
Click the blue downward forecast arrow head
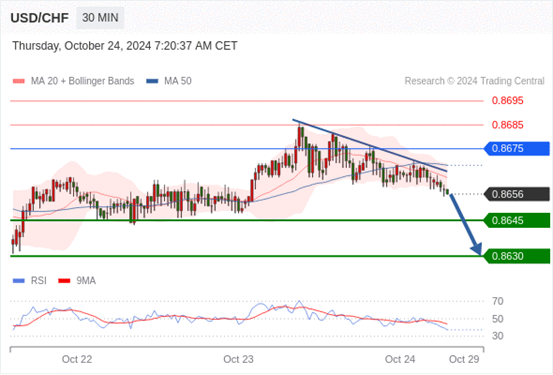coord(477,249)
